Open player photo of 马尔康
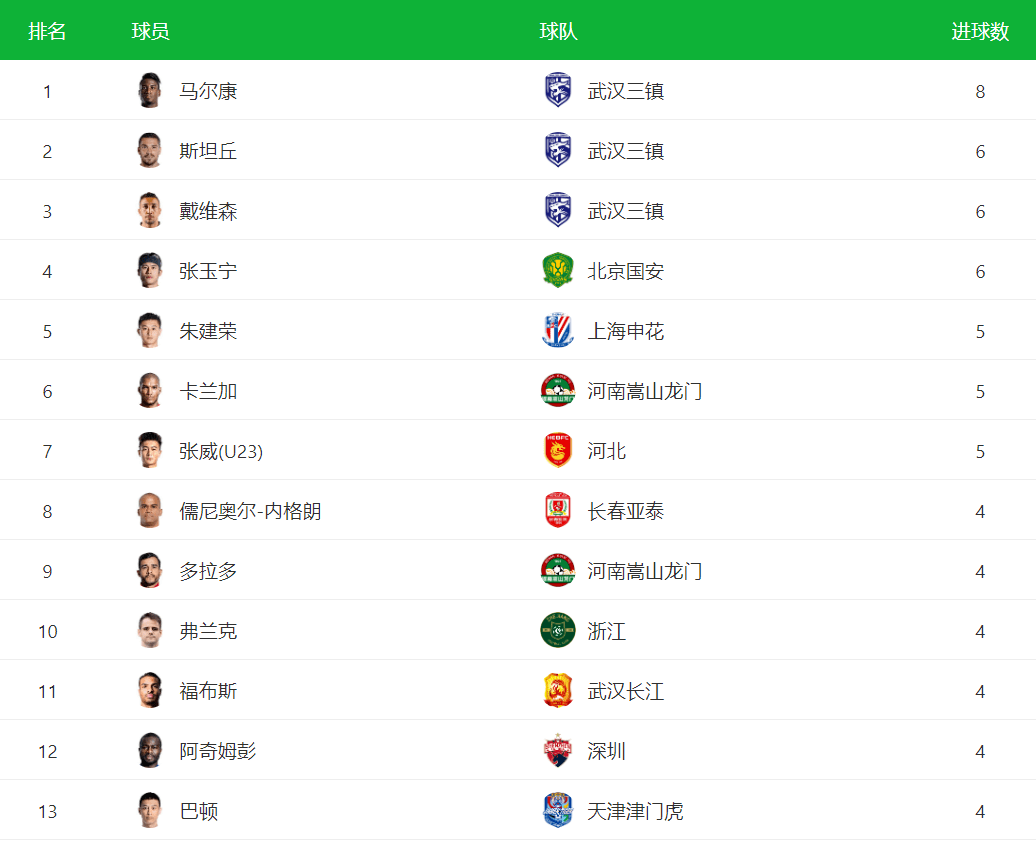This screenshot has width=1036, height=848. [x=150, y=91]
